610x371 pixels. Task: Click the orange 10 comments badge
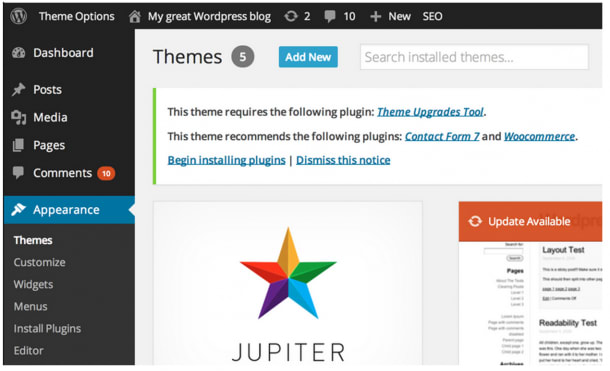[x=106, y=173]
